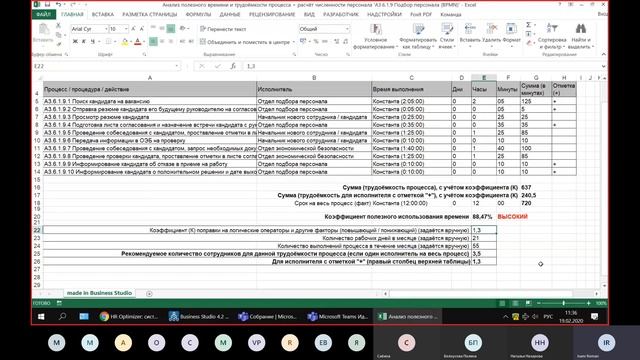The width and height of the screenshot is (640, 360).
Task: Increase font size with the large A icon
Action: click(133, 29)
